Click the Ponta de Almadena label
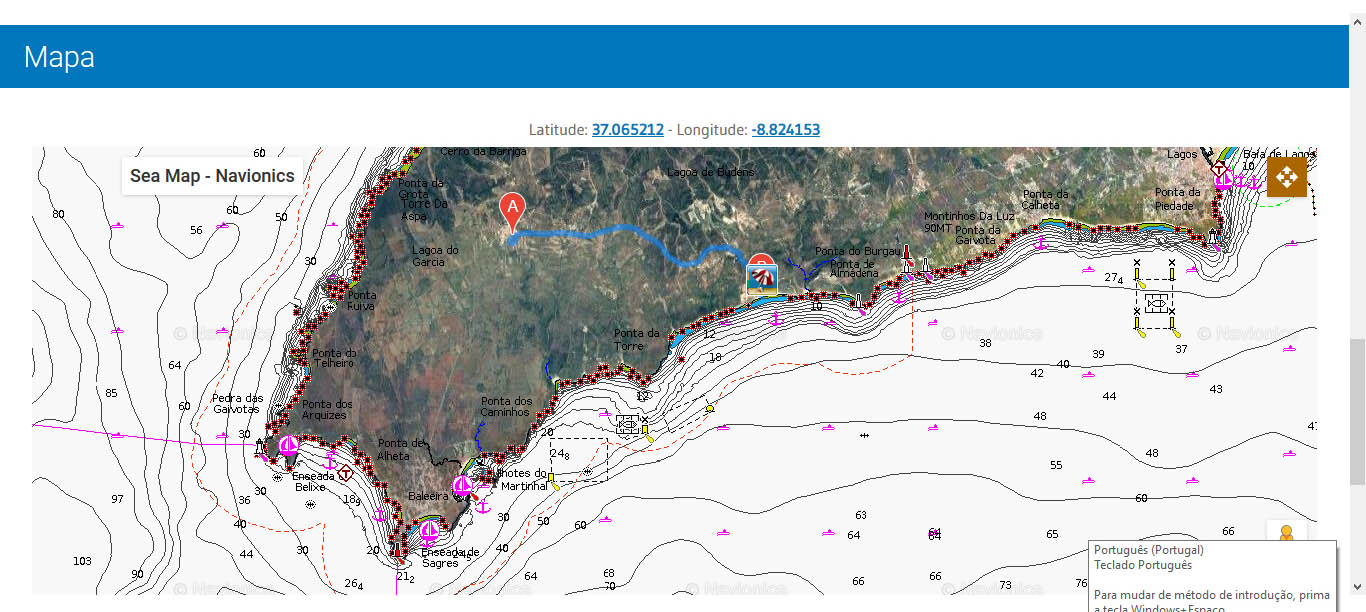 click(854, 268)
